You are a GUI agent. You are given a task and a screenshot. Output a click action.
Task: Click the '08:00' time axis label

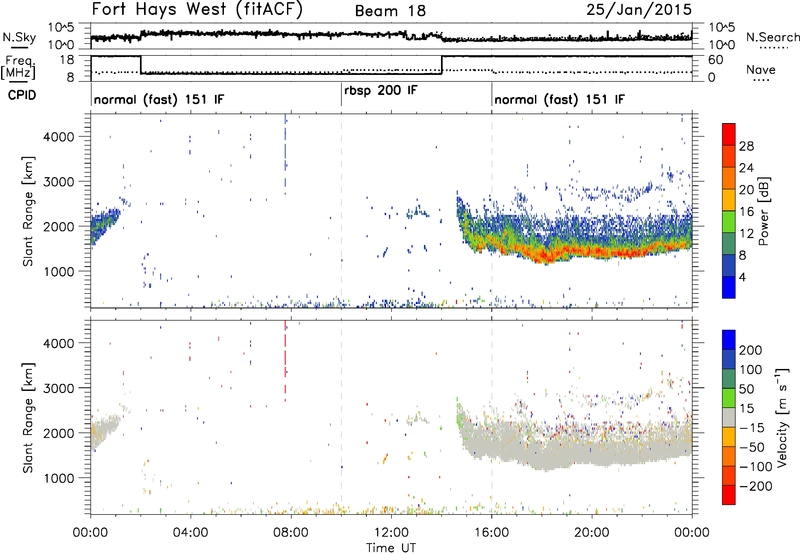291,533
